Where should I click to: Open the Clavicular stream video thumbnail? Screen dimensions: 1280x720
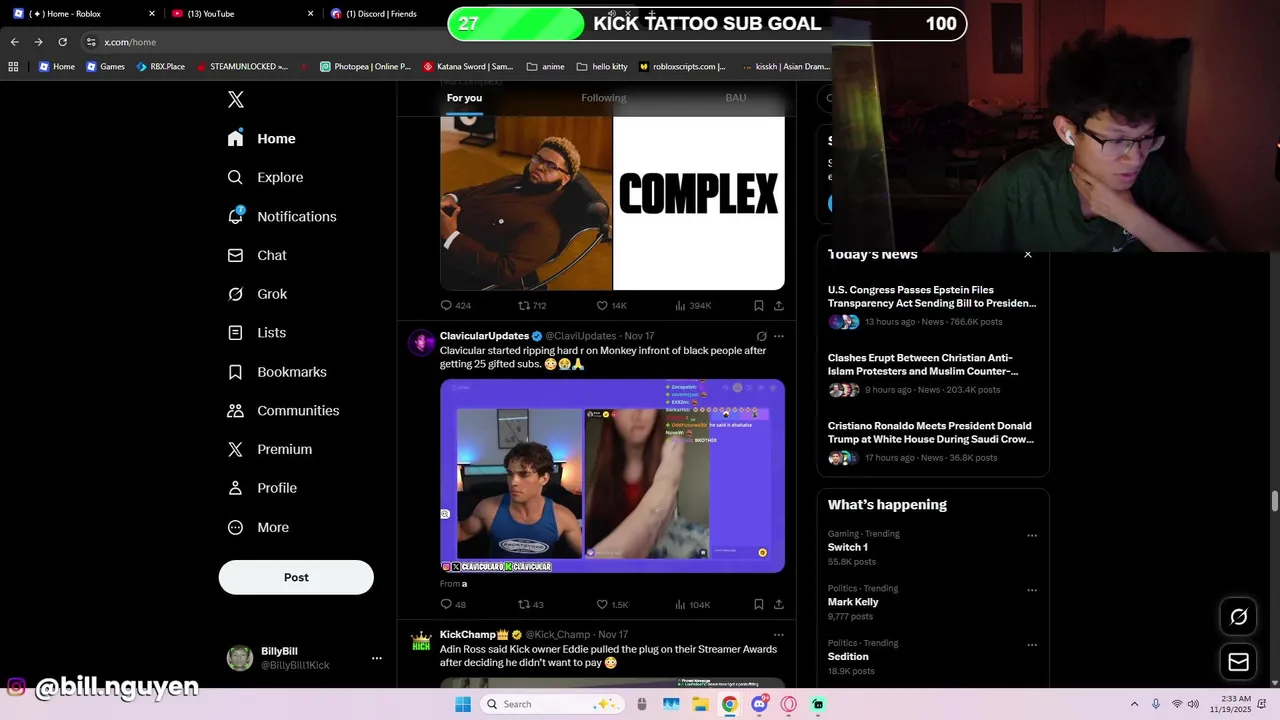[x=612, y=476]
